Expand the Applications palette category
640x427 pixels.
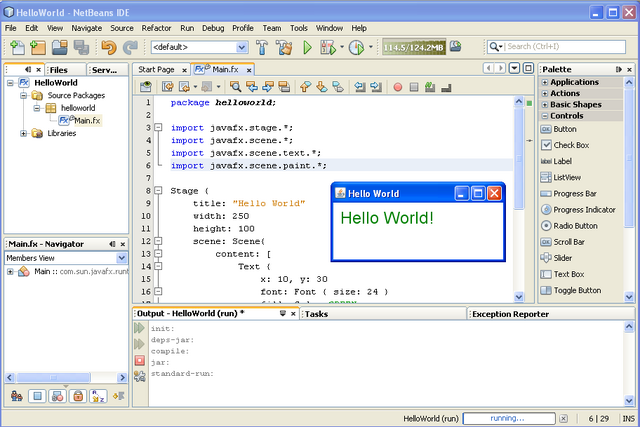544,82
